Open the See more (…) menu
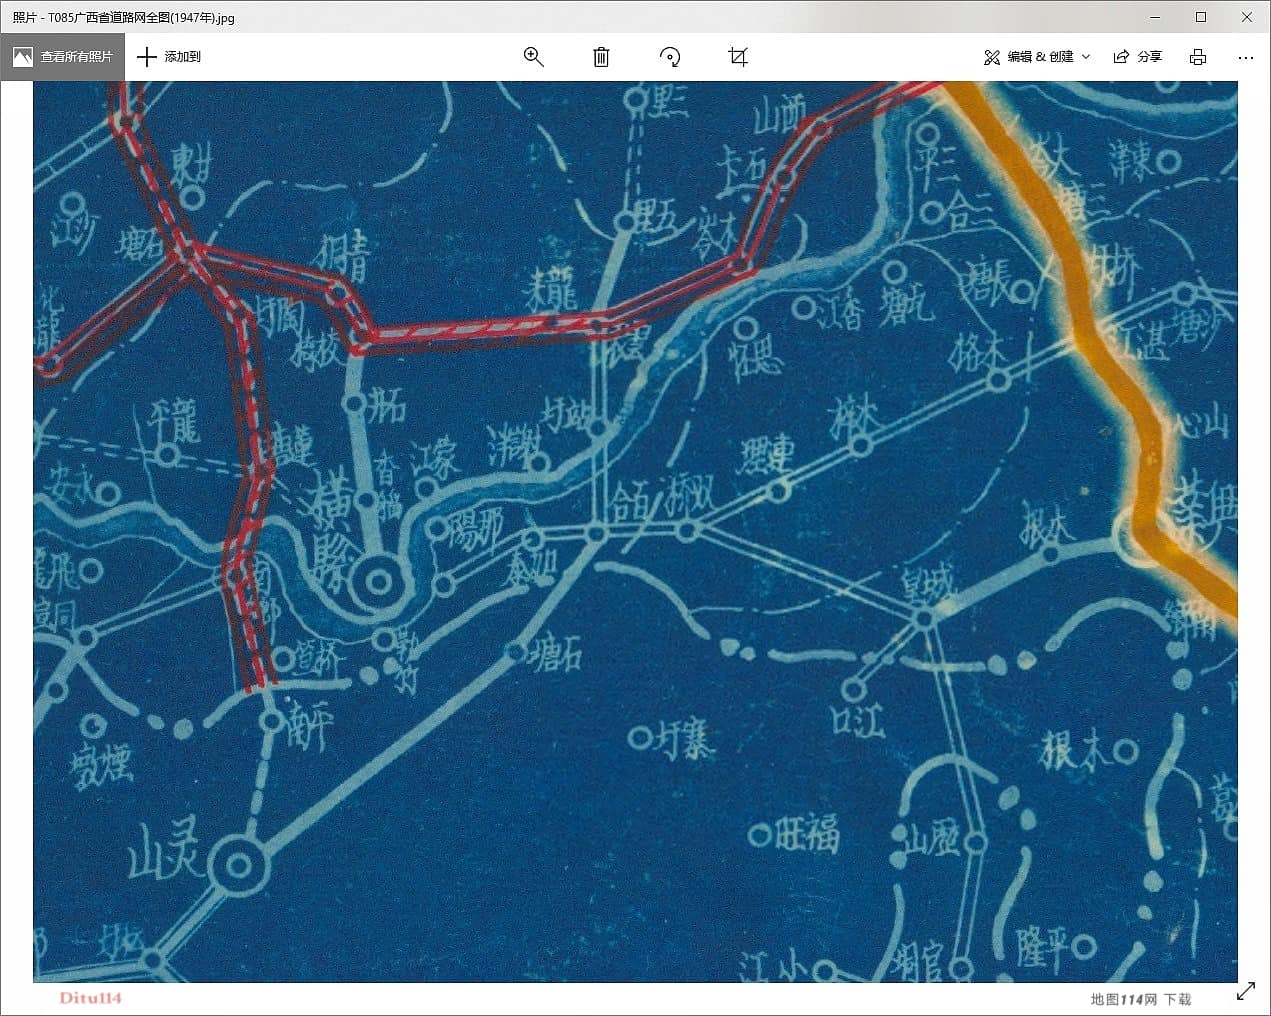1271x1016 pixels. 1245,57
